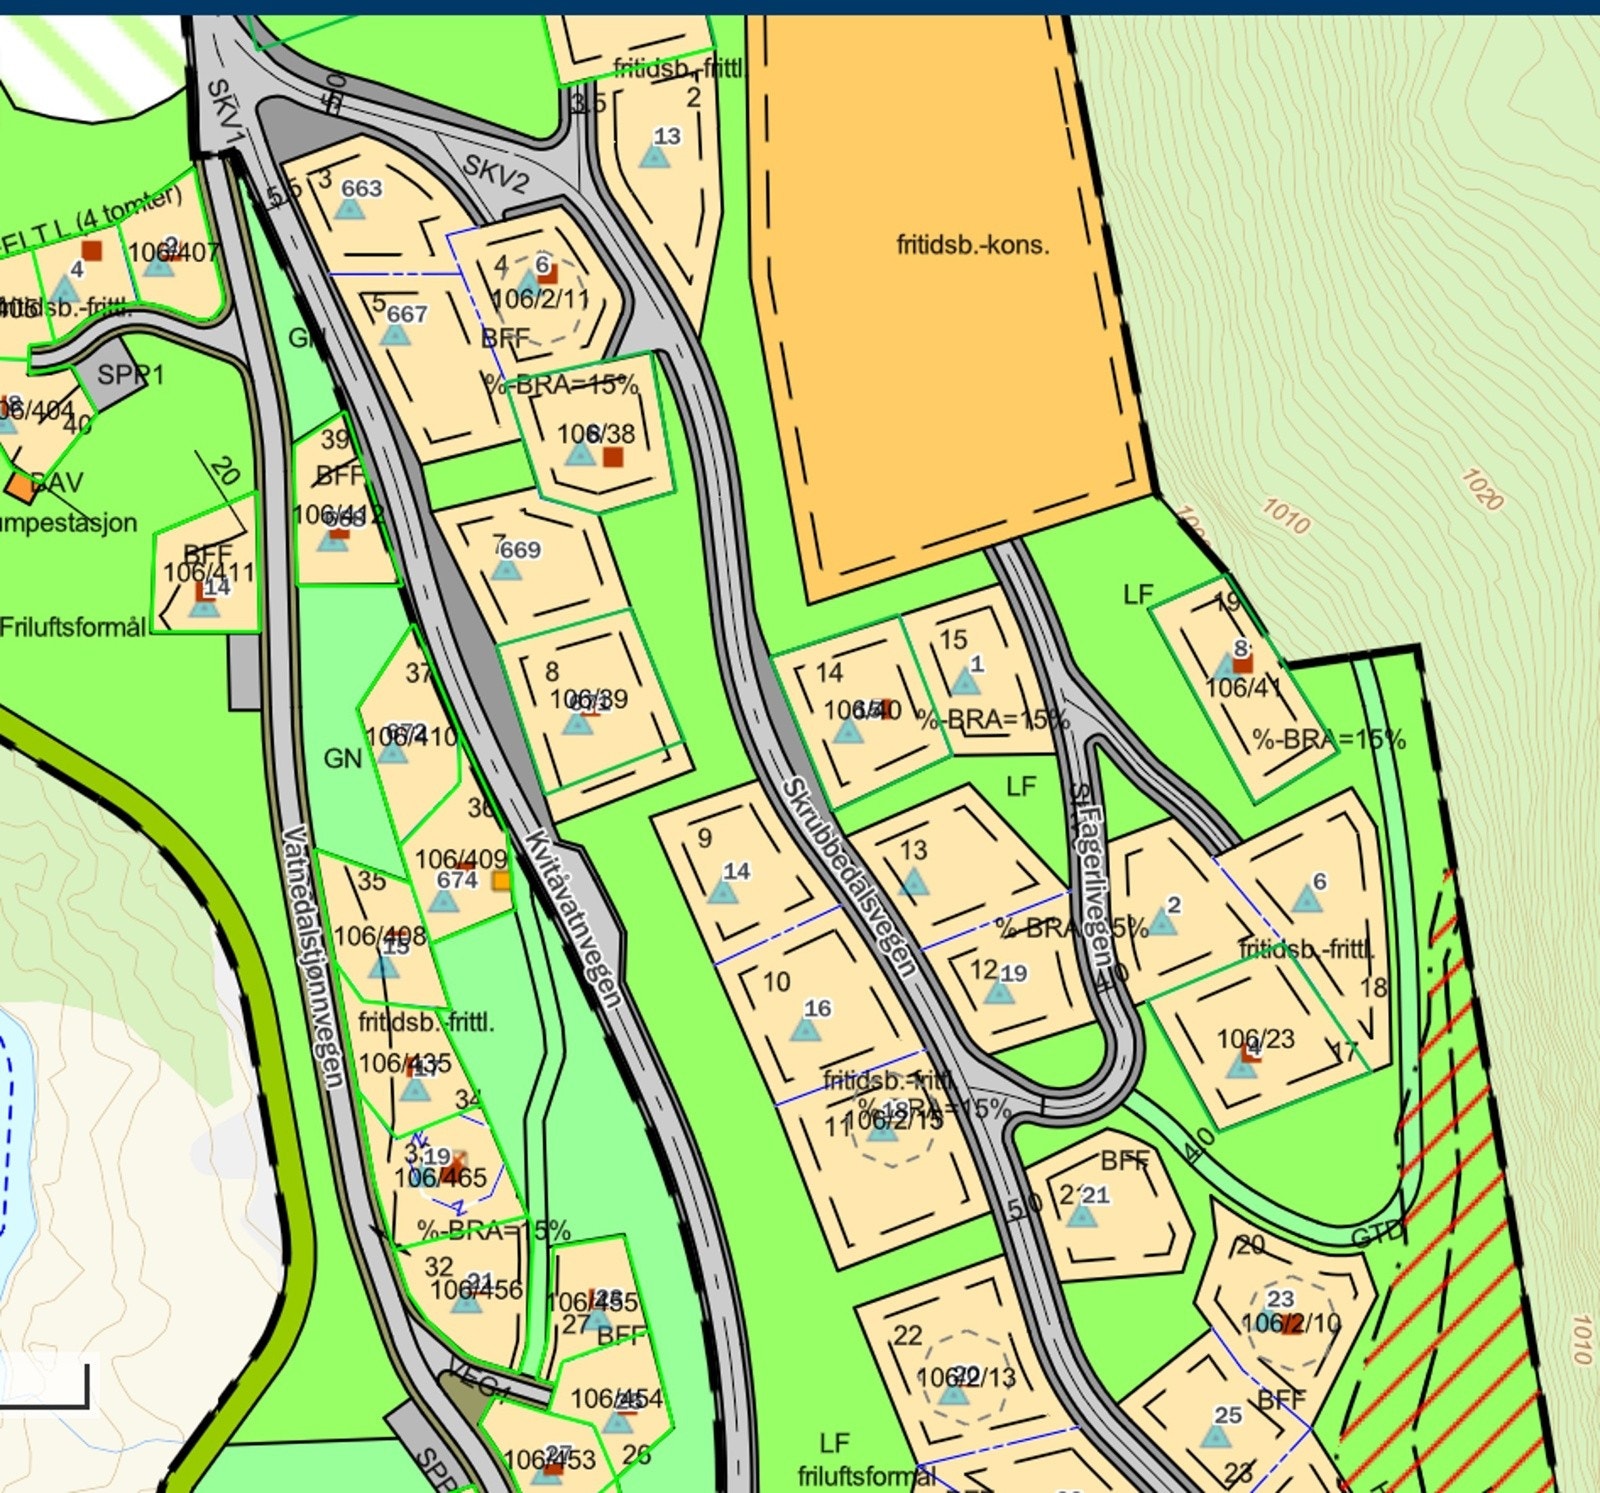Click the 'Friluftsformål' label at the left edge
Viewport: 1600px width, 1493px height.
coord(73,627)
